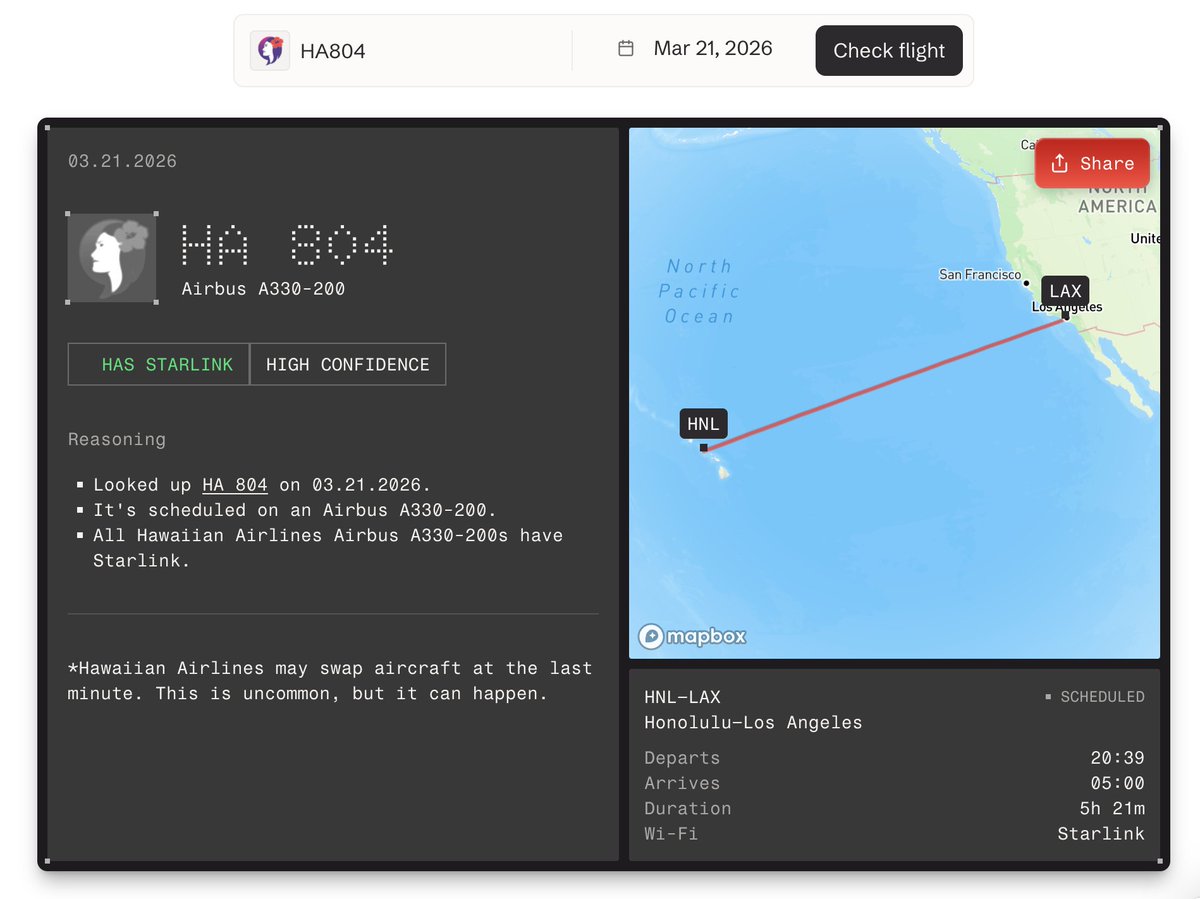Click the Hawaiian Airlines logo in search bar
The height and width of the screenshot is (899, 1200).
click(x=270, y=50)
